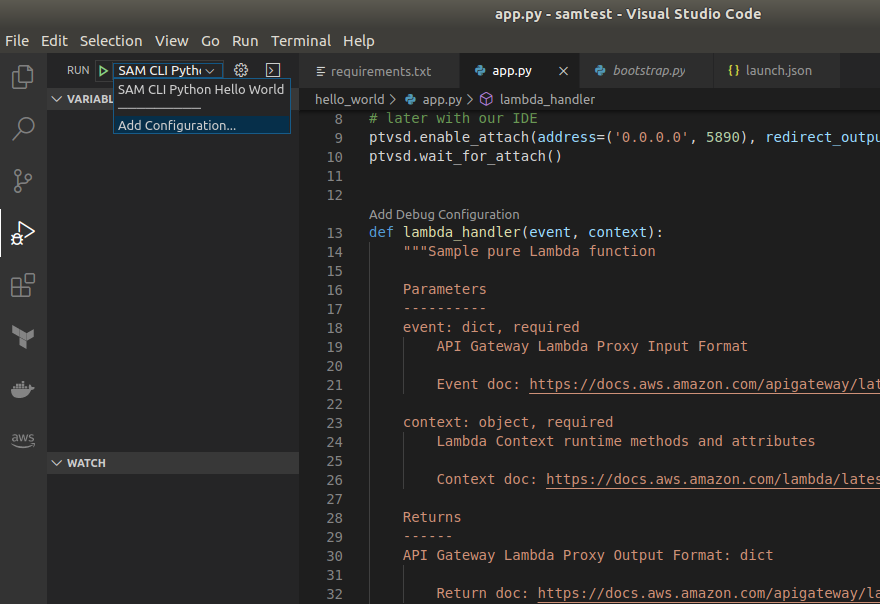This screenshot has width=880, height=604.
Task: Open the Debug Console icon
Action: tap(273, 70)
